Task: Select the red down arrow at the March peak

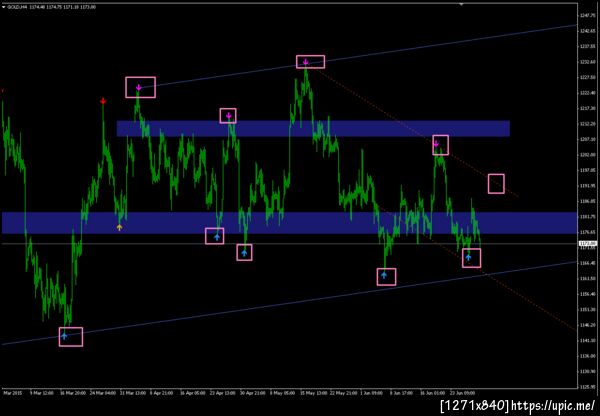Action: [x=103, y=101]
